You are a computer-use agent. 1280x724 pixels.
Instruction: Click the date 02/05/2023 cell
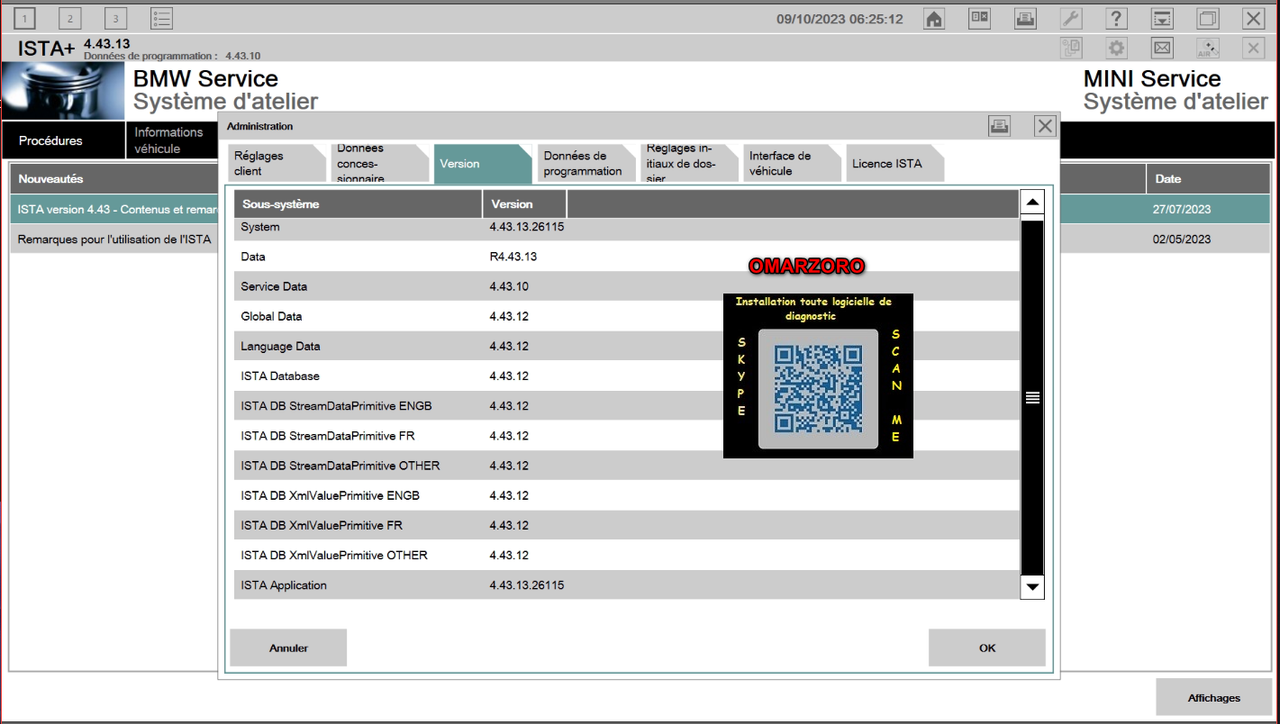pos(1182,239)
